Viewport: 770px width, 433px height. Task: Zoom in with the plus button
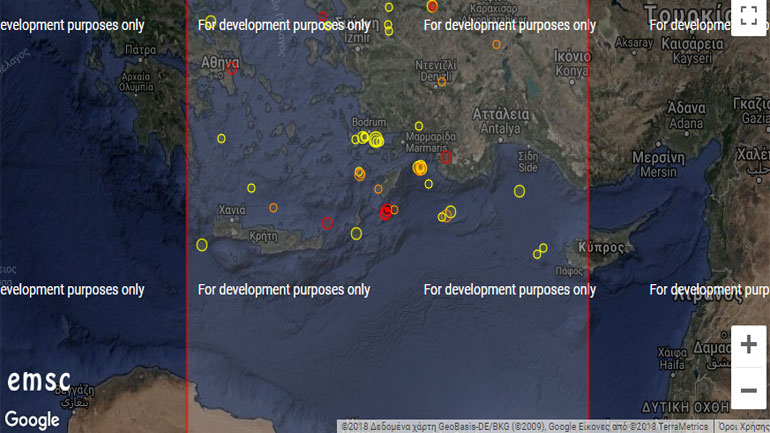coord(748,345)
